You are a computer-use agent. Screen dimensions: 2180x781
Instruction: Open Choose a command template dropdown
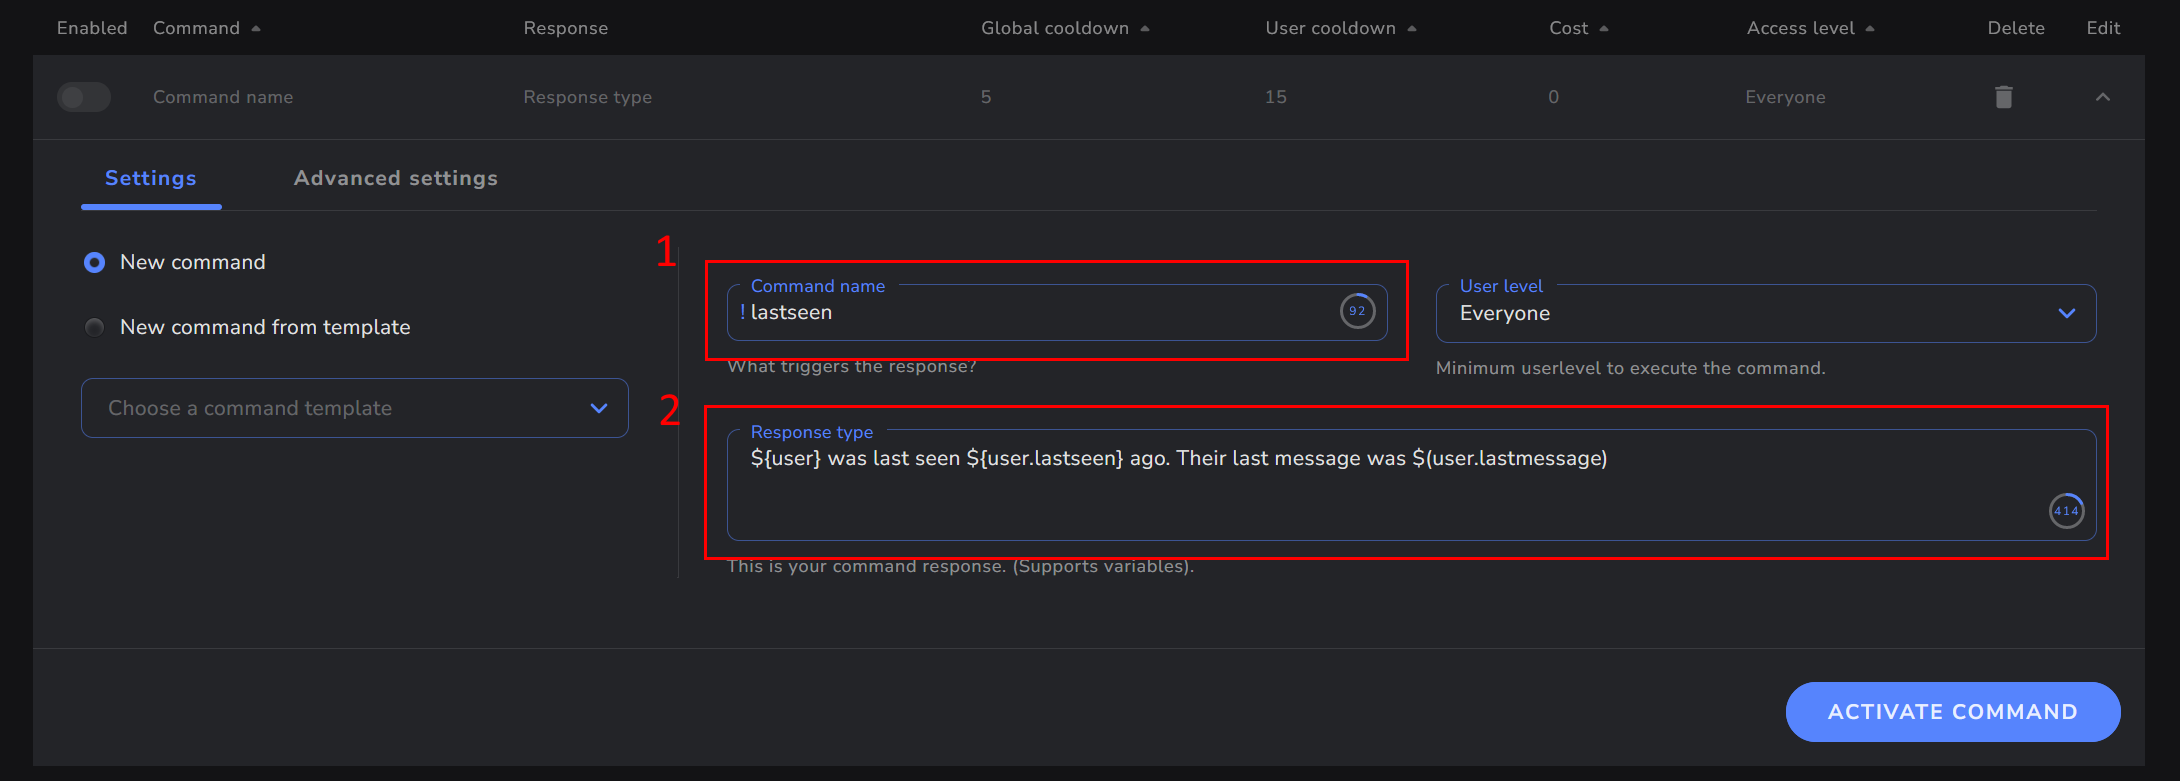354,408
